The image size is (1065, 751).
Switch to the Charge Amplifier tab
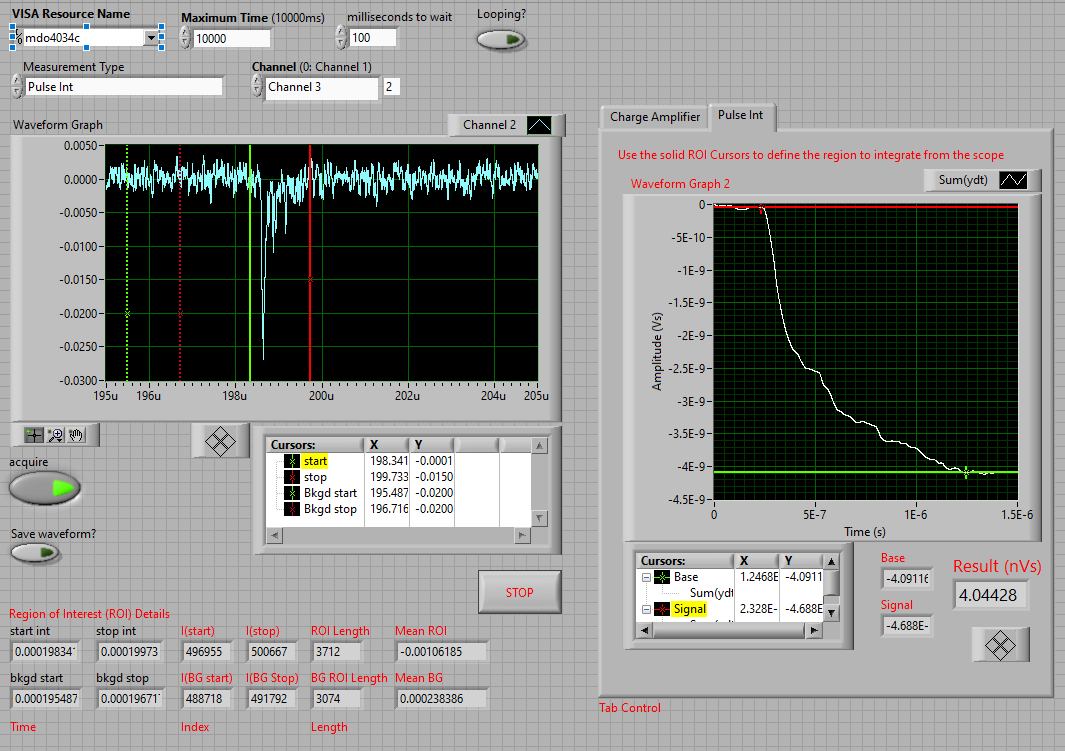coord(655,117)
